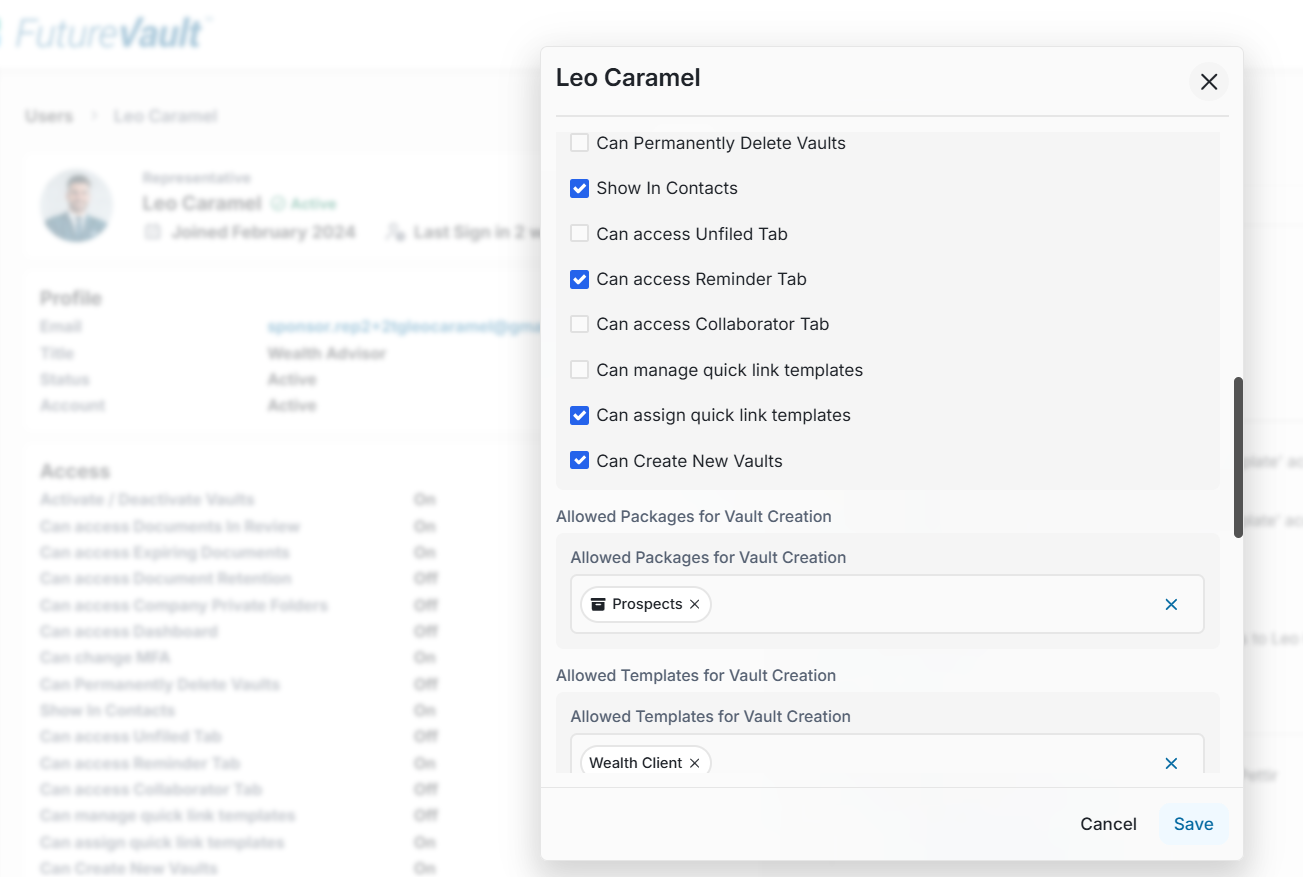Uncheck Can assign quick link templates
Viewport: 1303px width, 877px height.
pos(579,415)
